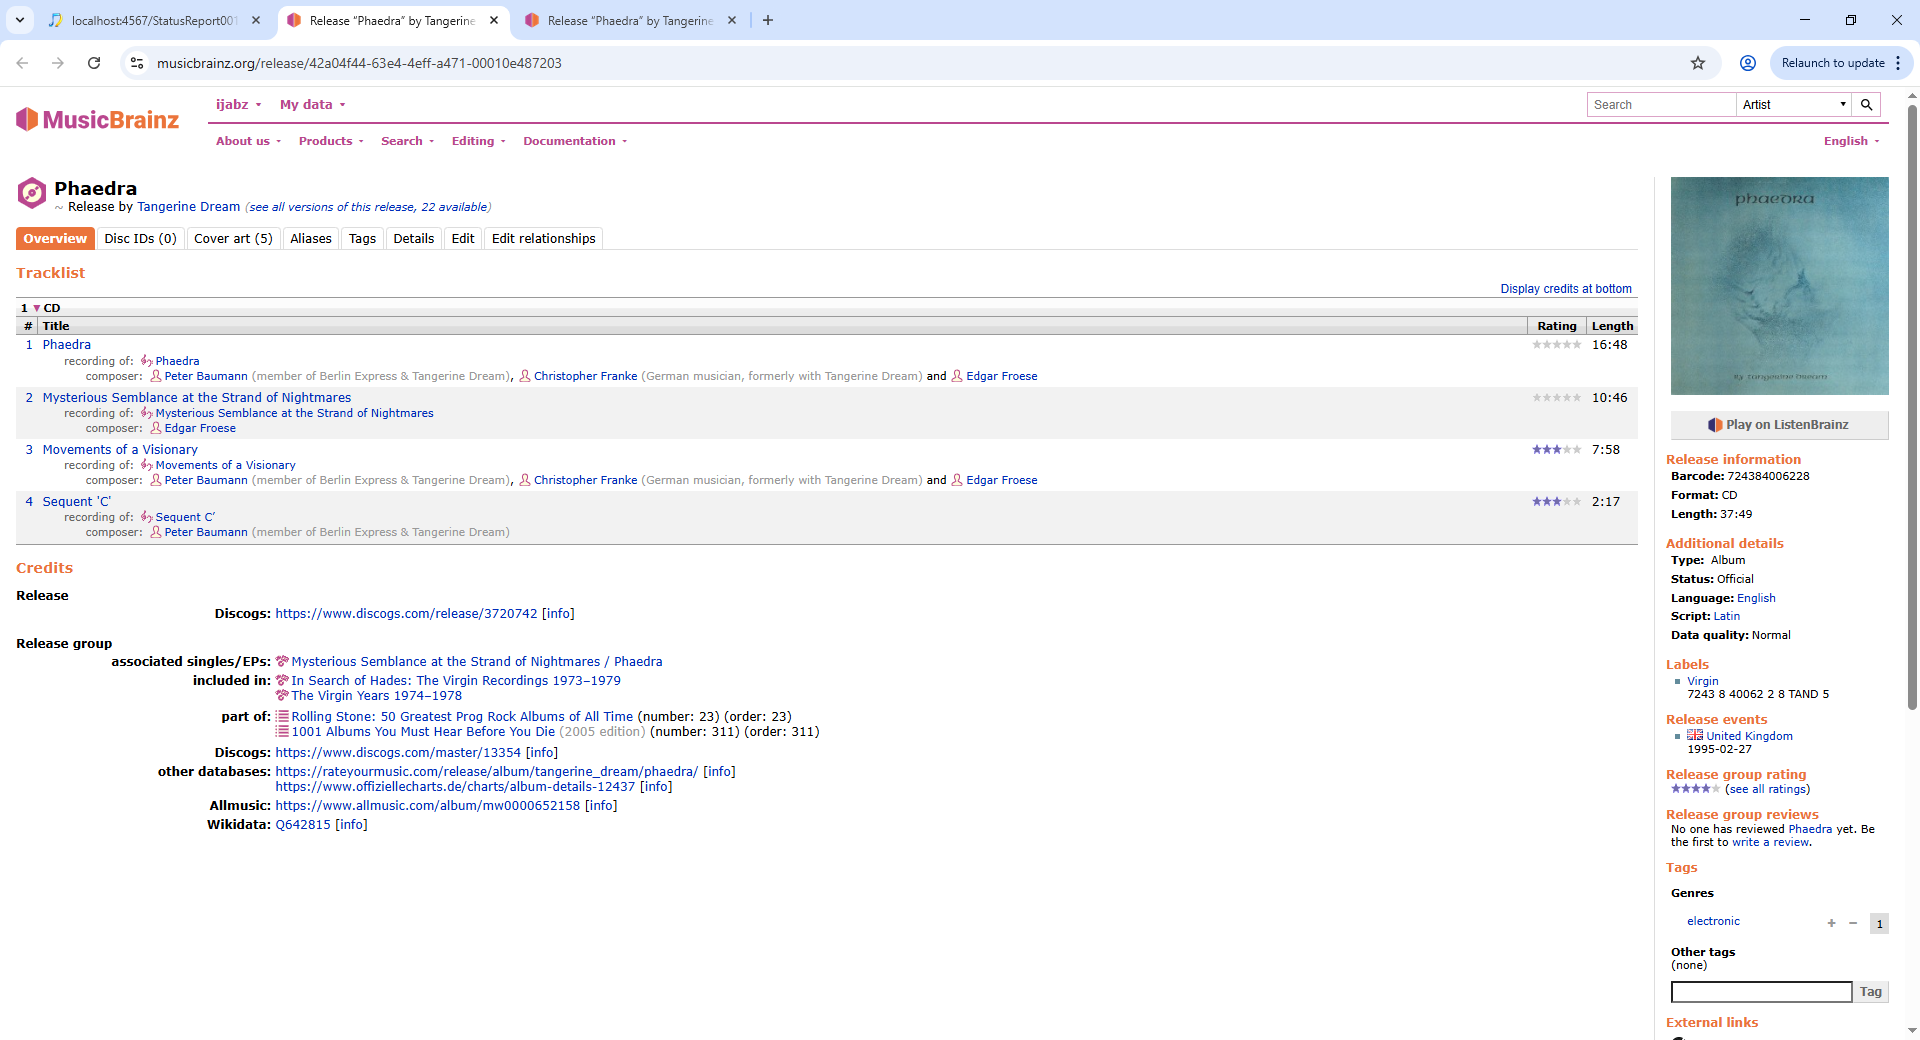
Task: Expand the Products menu
Action: (331, 141)
